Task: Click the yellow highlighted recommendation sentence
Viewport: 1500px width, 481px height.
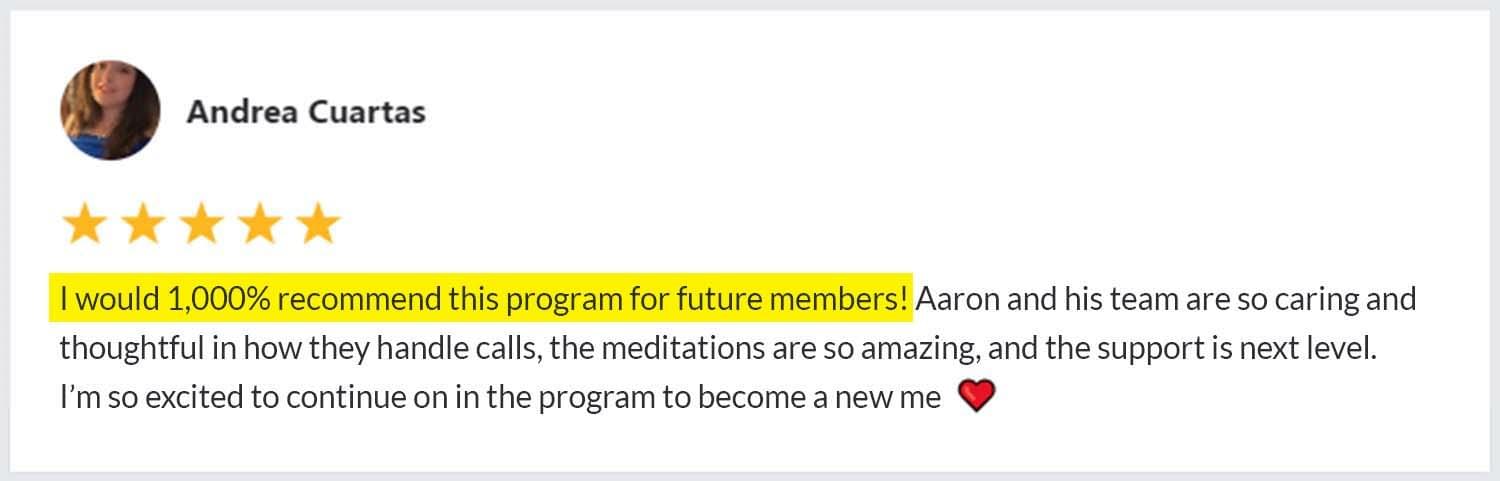Action: coord(480,299)
